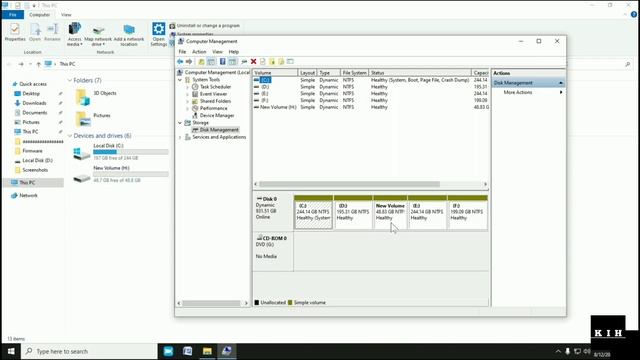Click the Computer Management title bar icon
The width and height of the screenshot is (640, 360).
coord(181,41)
